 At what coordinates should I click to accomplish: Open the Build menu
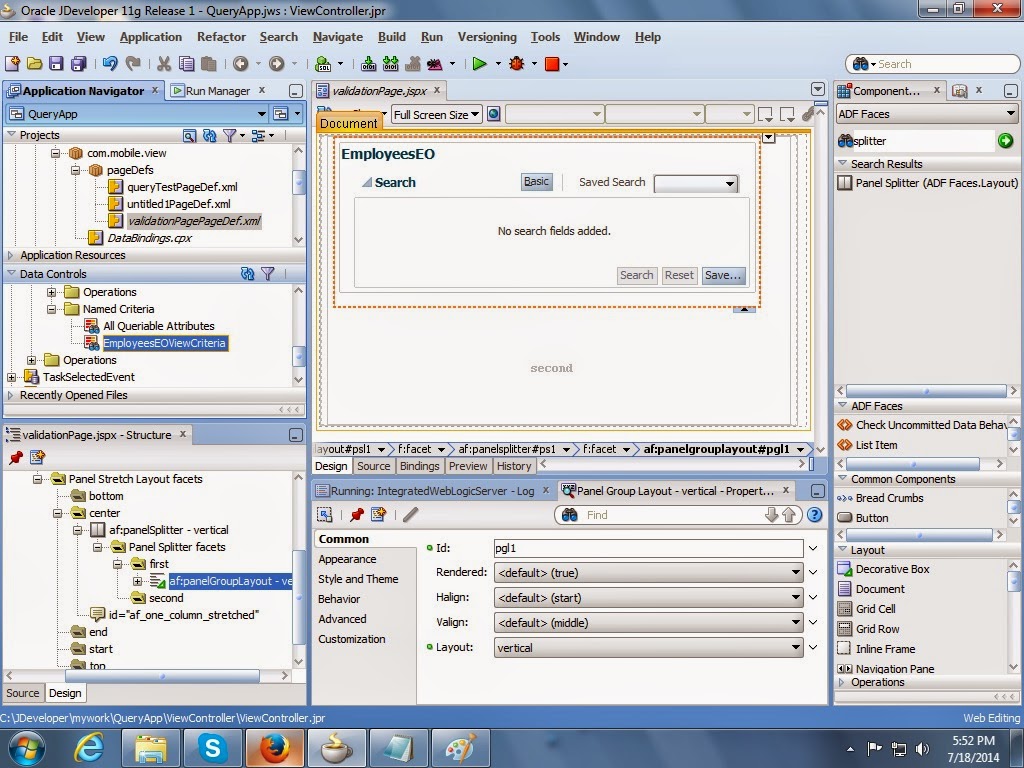tap(392, 37)
